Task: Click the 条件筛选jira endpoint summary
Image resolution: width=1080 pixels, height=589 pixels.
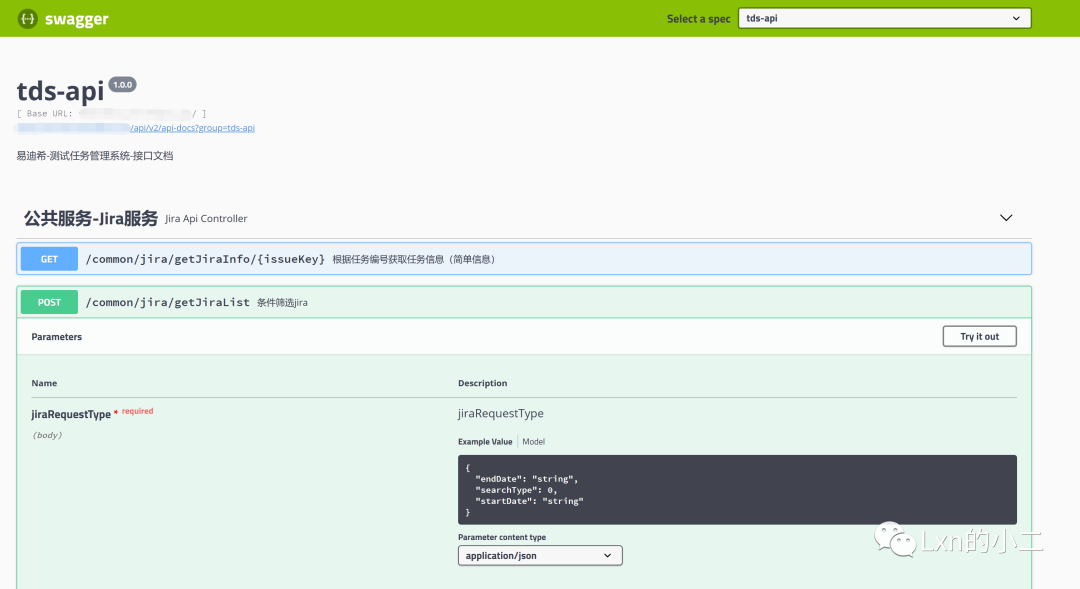Action: click(x=282, y=302)
